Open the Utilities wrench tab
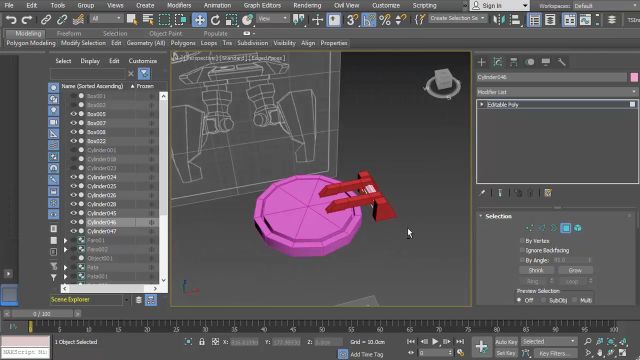The width and height of the screenshot is (640, 360). tap(562, 62)
